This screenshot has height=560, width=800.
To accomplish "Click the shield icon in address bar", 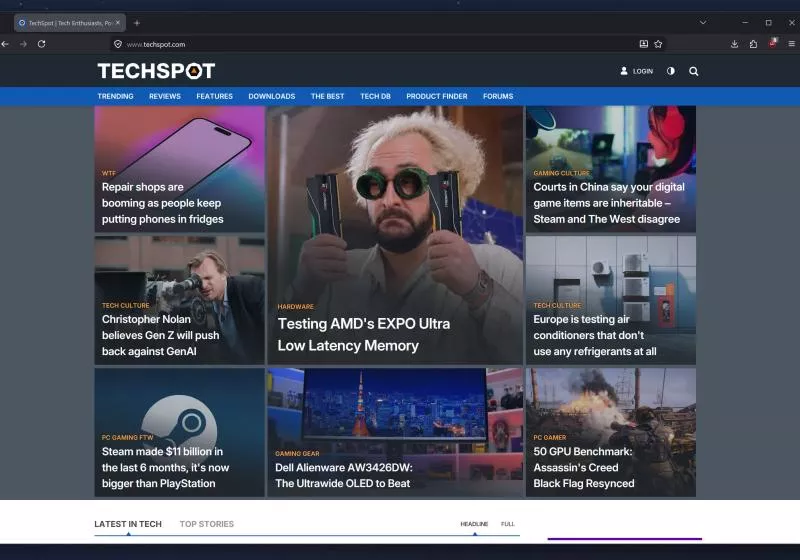I will pos(118,44).
